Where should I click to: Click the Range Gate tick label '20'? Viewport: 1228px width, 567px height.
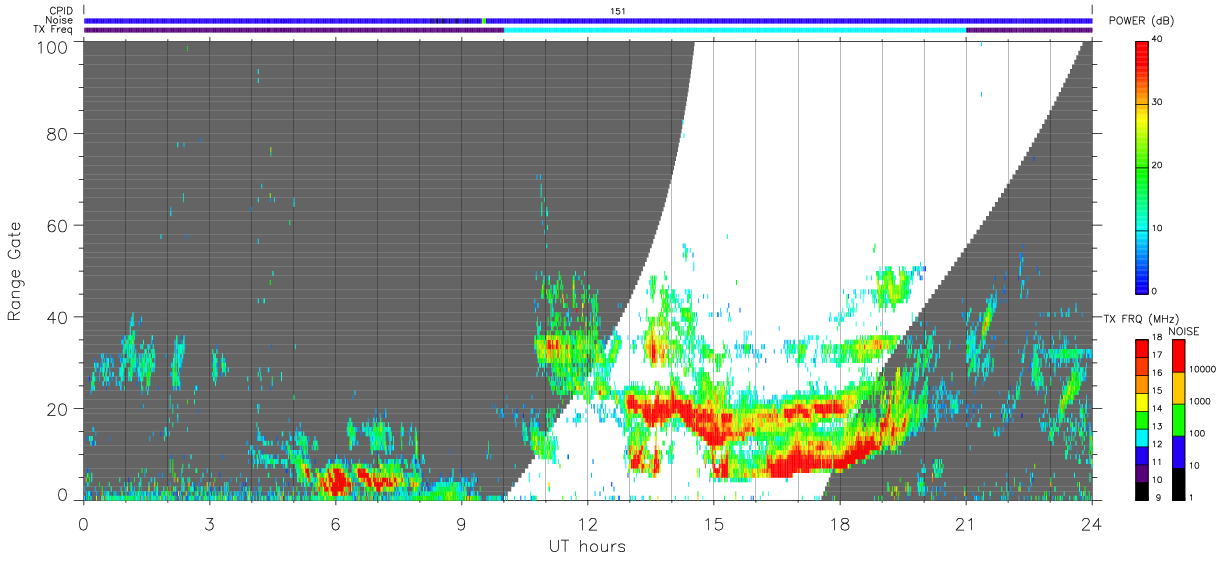57,409
